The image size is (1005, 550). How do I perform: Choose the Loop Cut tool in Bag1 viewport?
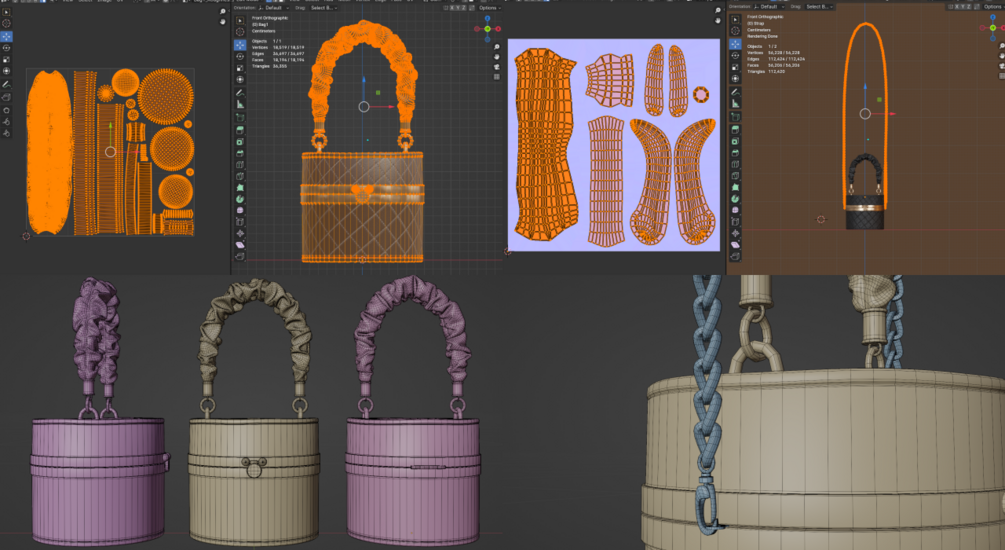(240, 165)
